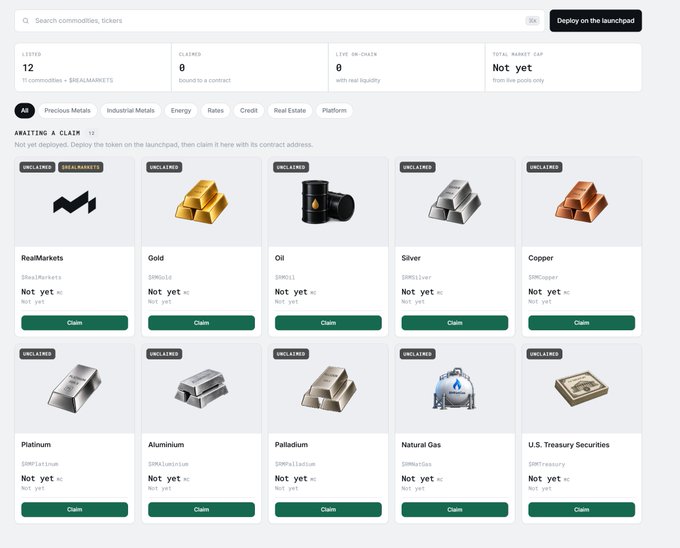
Task: Click the AWAITING A CLAIM heading
Action: coord(47,133)
